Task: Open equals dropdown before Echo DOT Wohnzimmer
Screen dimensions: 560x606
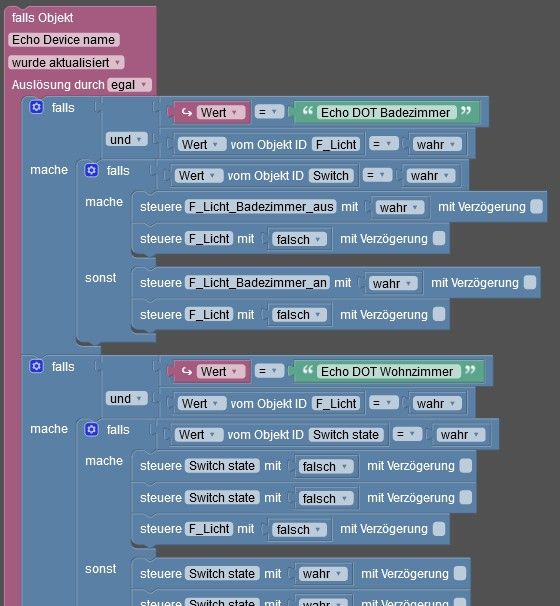Action: 269,371
